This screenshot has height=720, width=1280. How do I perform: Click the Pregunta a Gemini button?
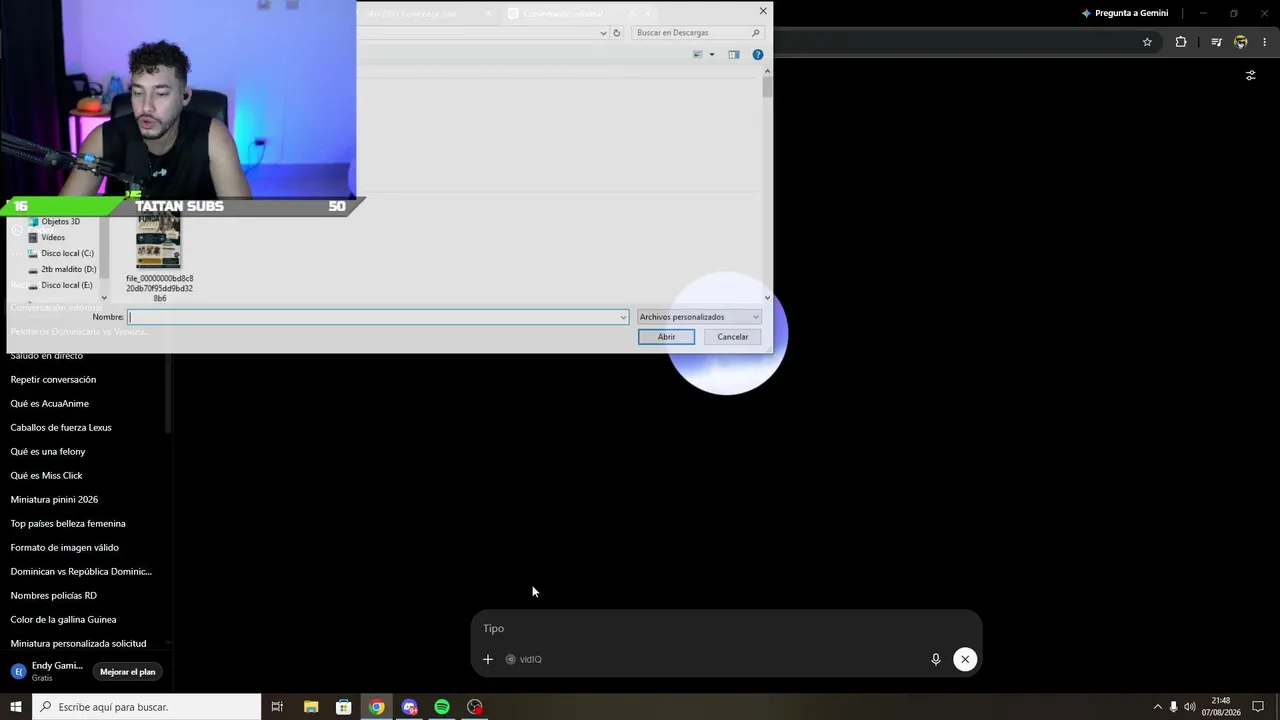[1125, 13]
